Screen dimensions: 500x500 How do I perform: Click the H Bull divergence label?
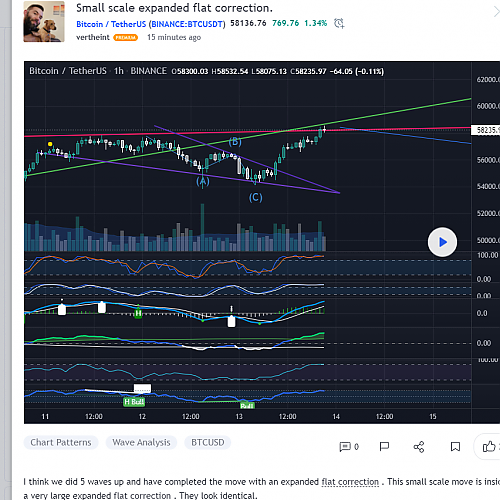click(x=134, y=402)
